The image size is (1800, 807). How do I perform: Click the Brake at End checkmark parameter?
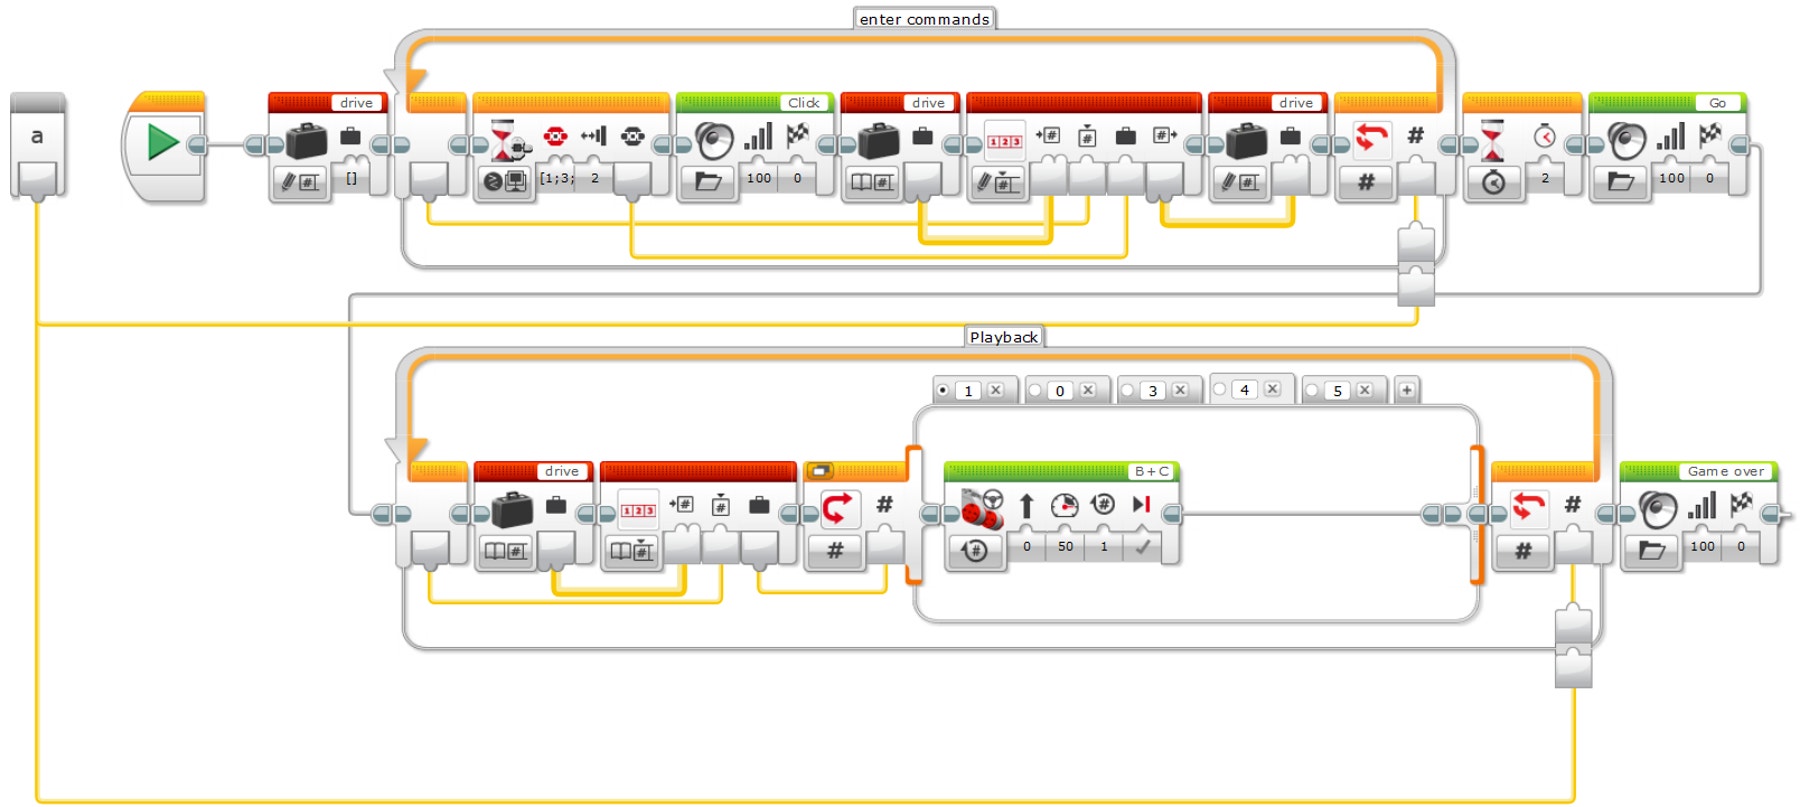pos(1142,547)
